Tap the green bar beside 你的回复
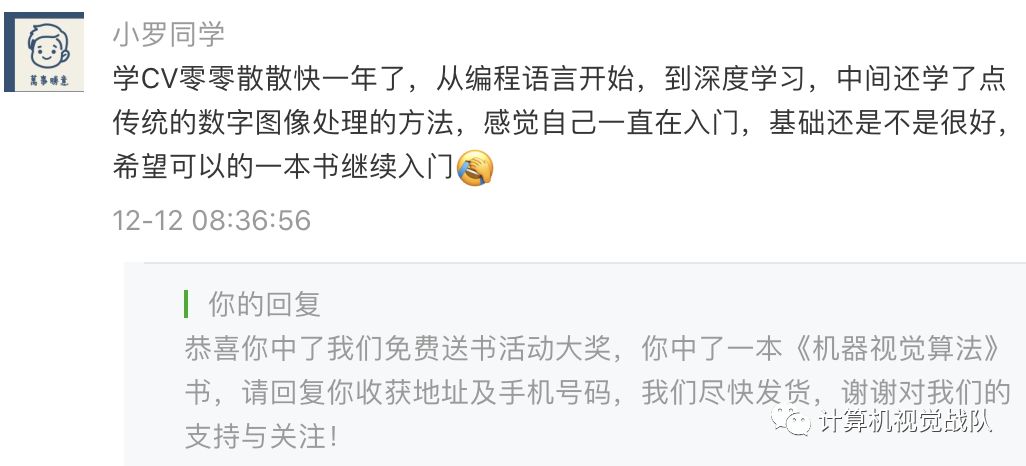Screen dimensions: 1026x466 [186, 304]
